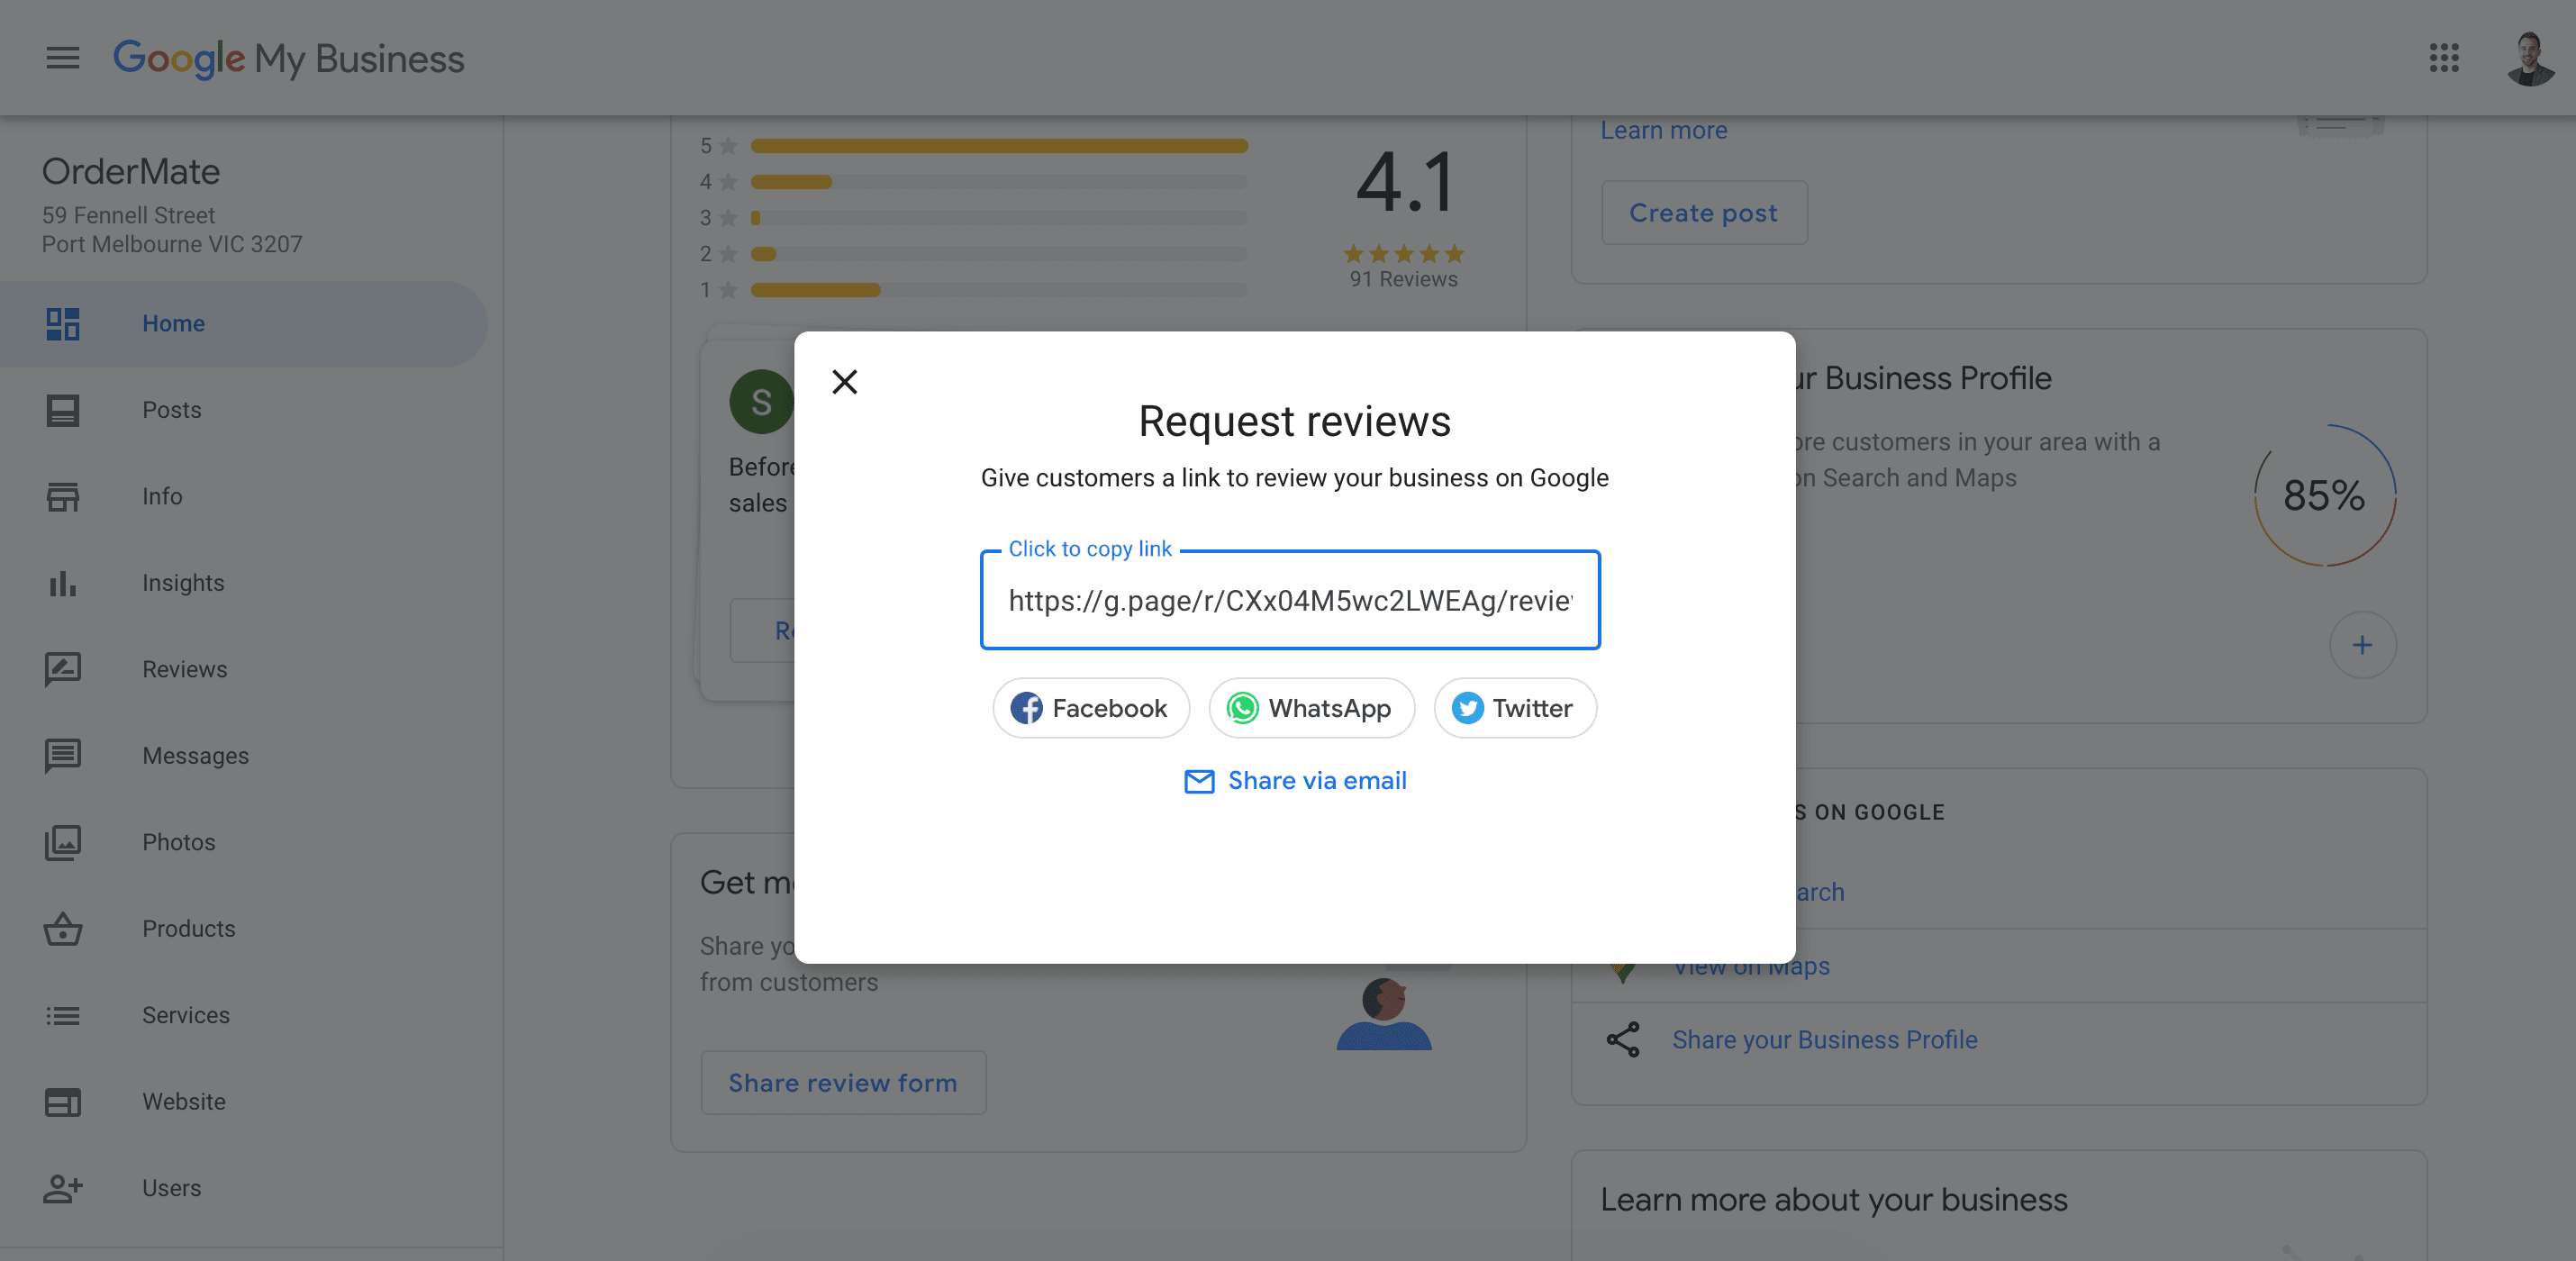Copy the review link in the field
Screen dimensions: 2576x1261
[1290, 600]
